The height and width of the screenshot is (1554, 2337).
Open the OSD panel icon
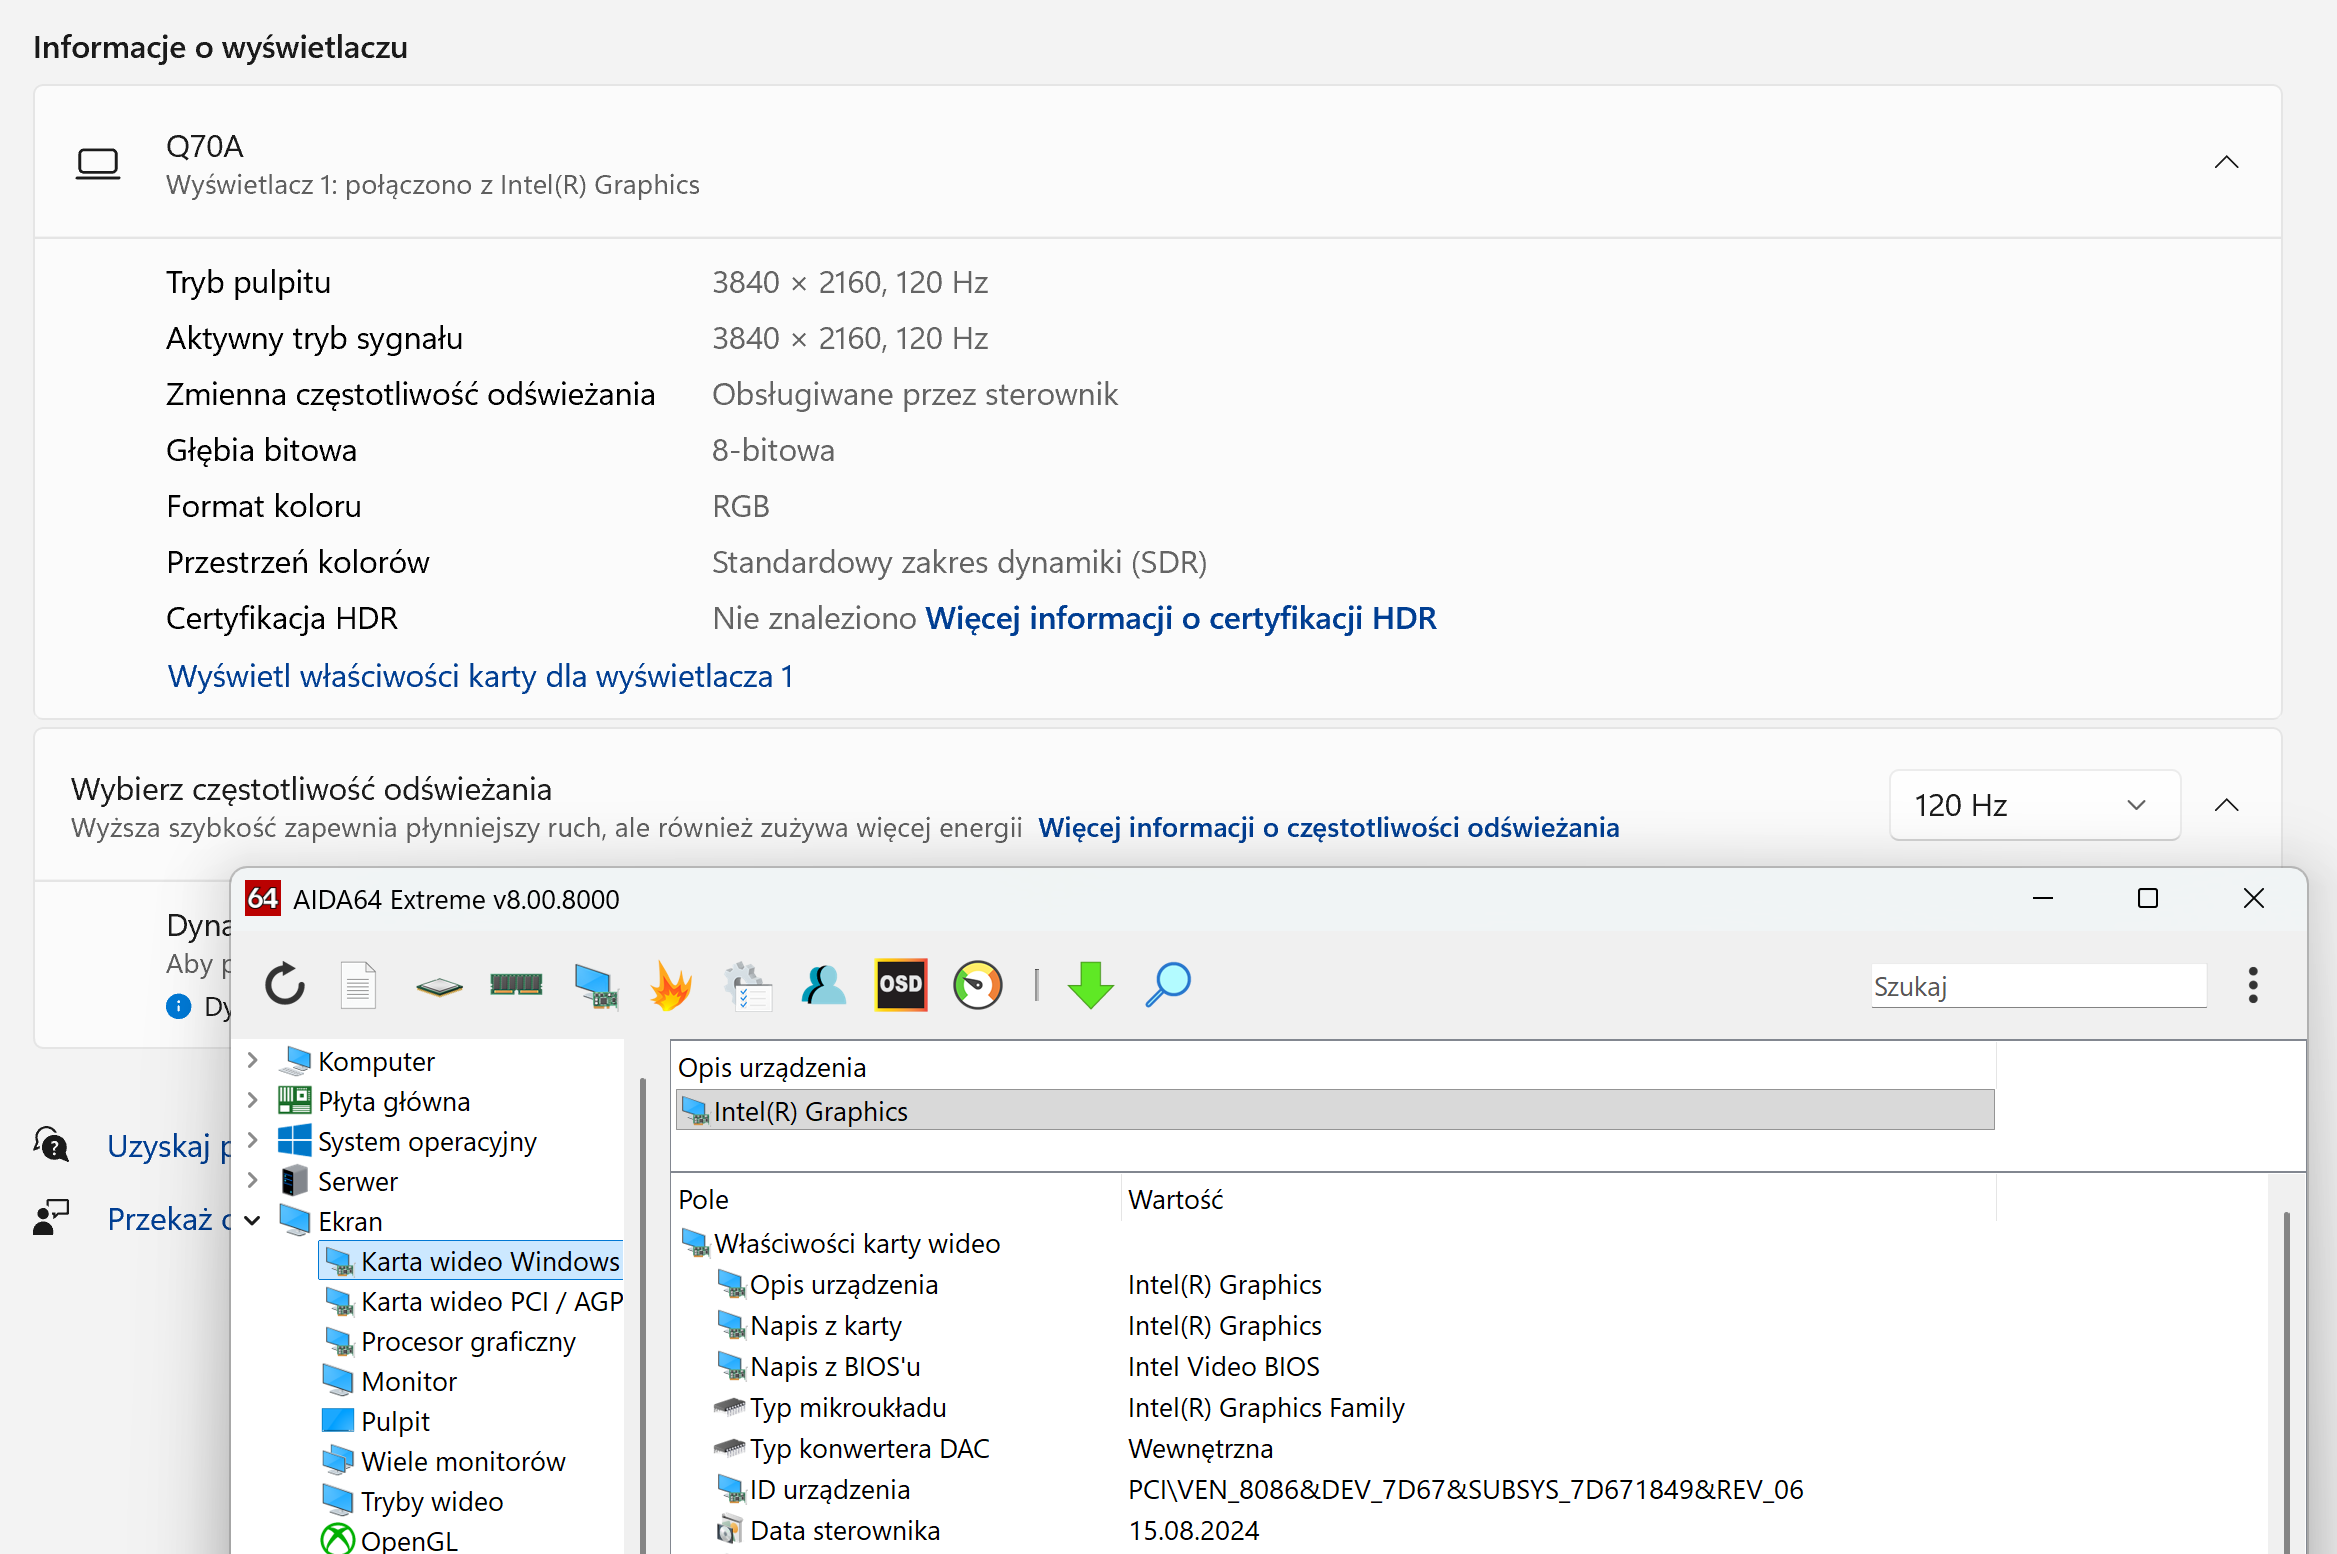[x=900, y=985]
